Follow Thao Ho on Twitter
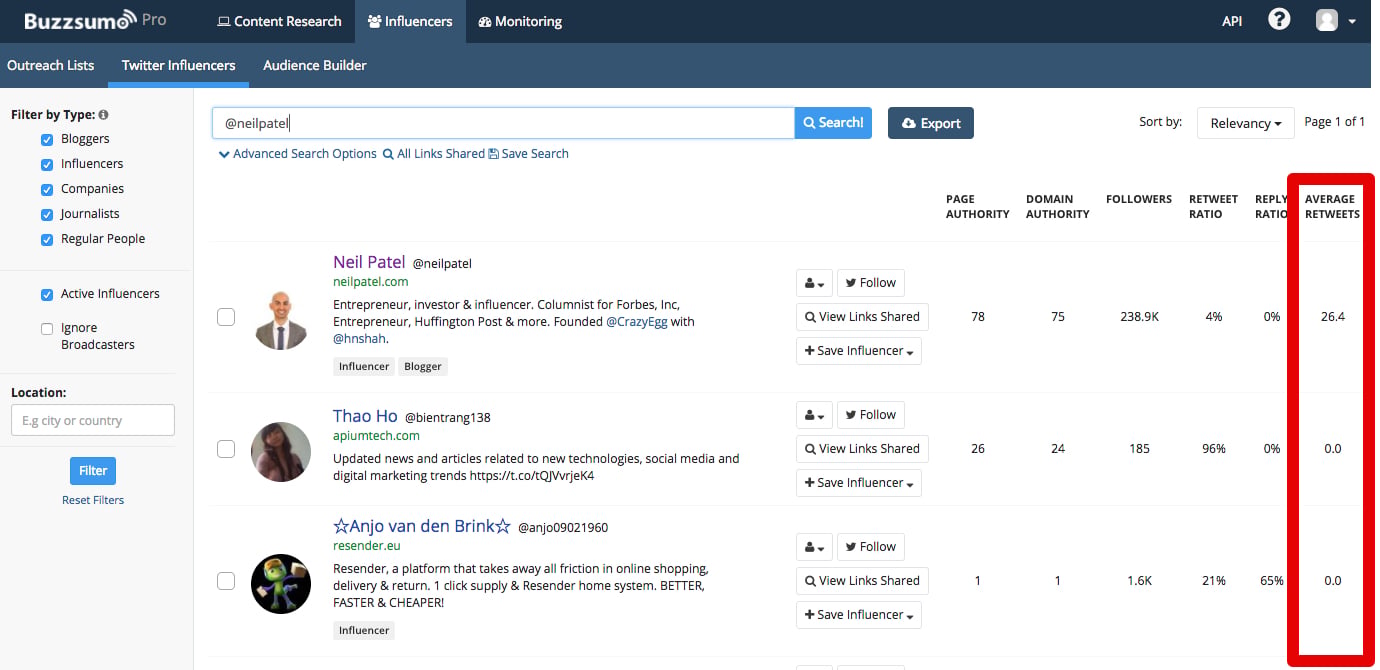The image size is (1380, 670). tap(870, 415)
